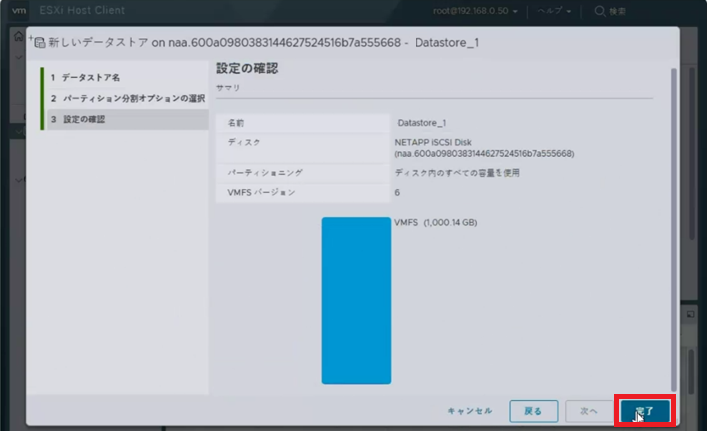Click the blue VMFS partition block
The width and height of the screenshot is (707, 431).
click(356, 301)
